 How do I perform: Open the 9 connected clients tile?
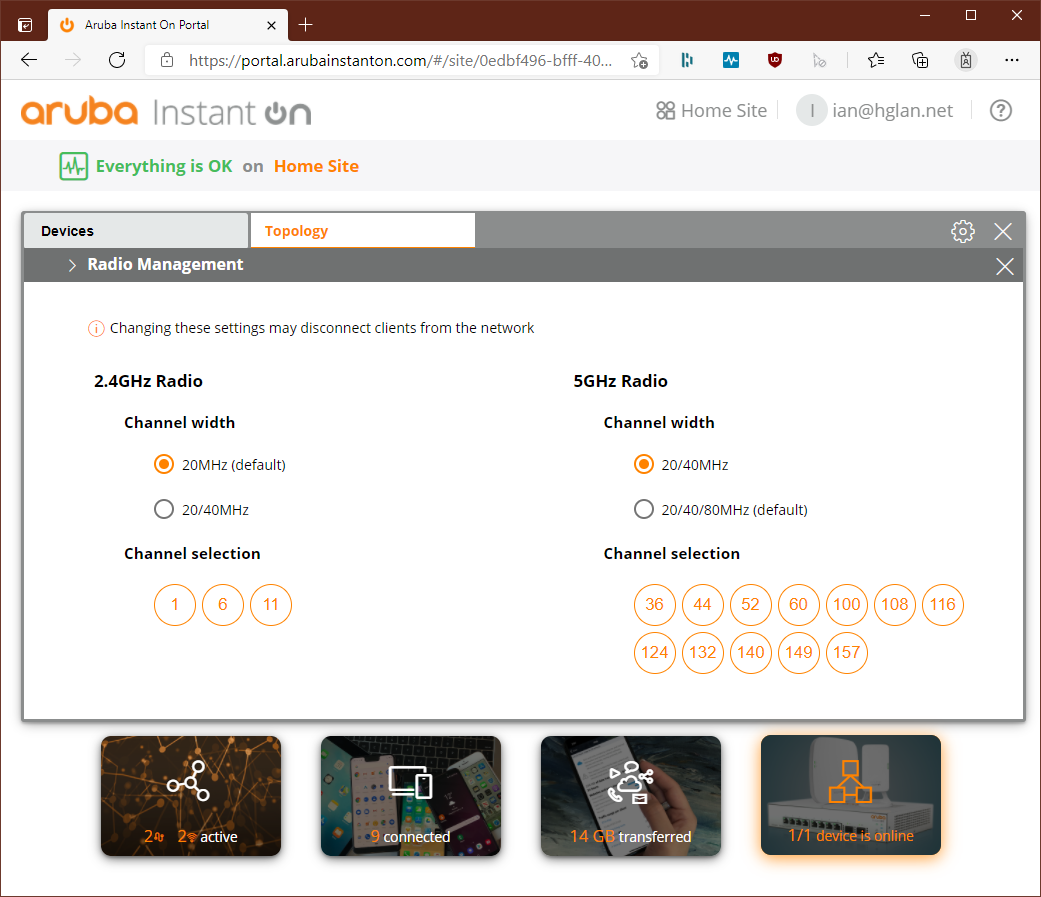coord(410,795)
